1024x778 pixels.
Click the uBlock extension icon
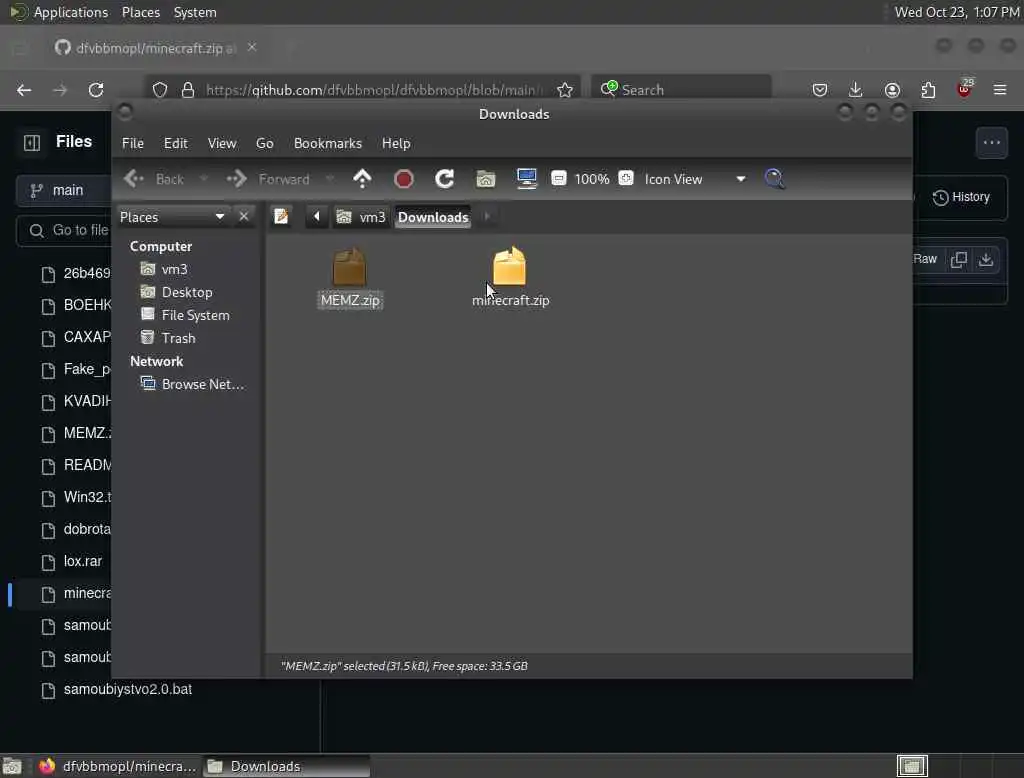pyautogui.click(x=964, y=89)
